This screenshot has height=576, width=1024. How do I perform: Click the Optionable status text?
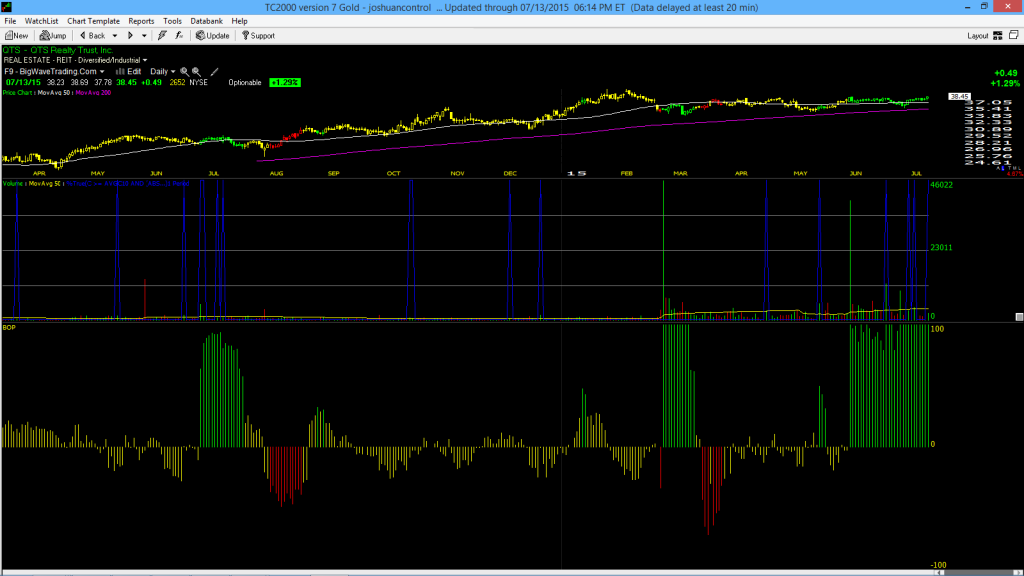245,83
